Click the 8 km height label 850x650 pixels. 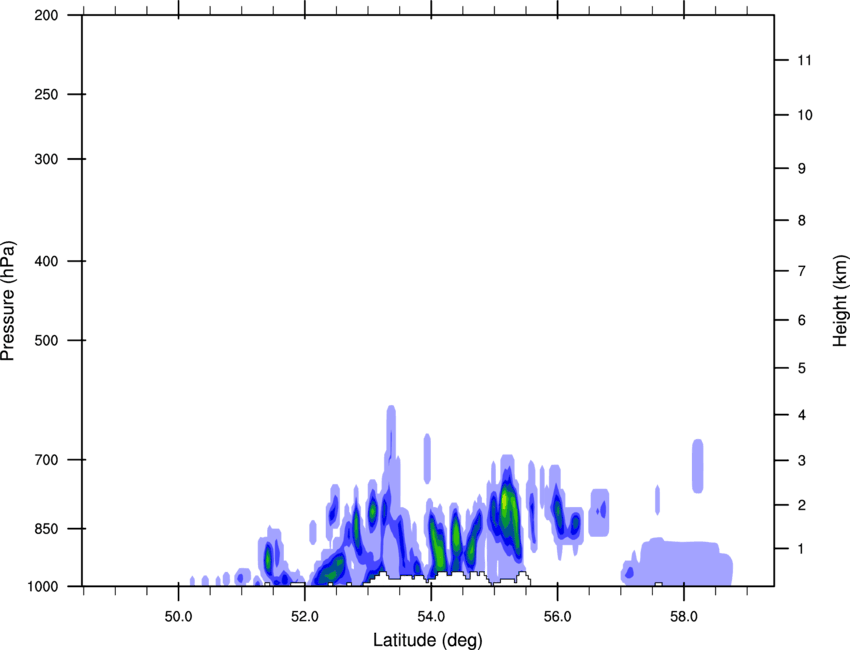(802, 220)
